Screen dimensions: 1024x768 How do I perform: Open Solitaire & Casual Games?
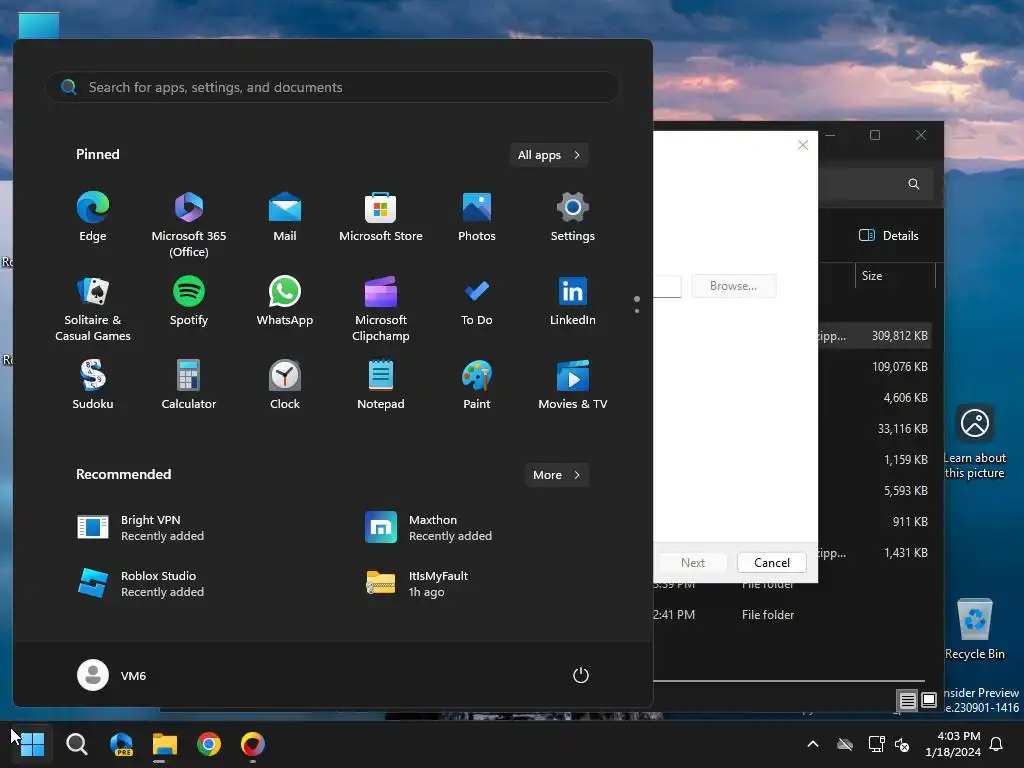[93, 308]
